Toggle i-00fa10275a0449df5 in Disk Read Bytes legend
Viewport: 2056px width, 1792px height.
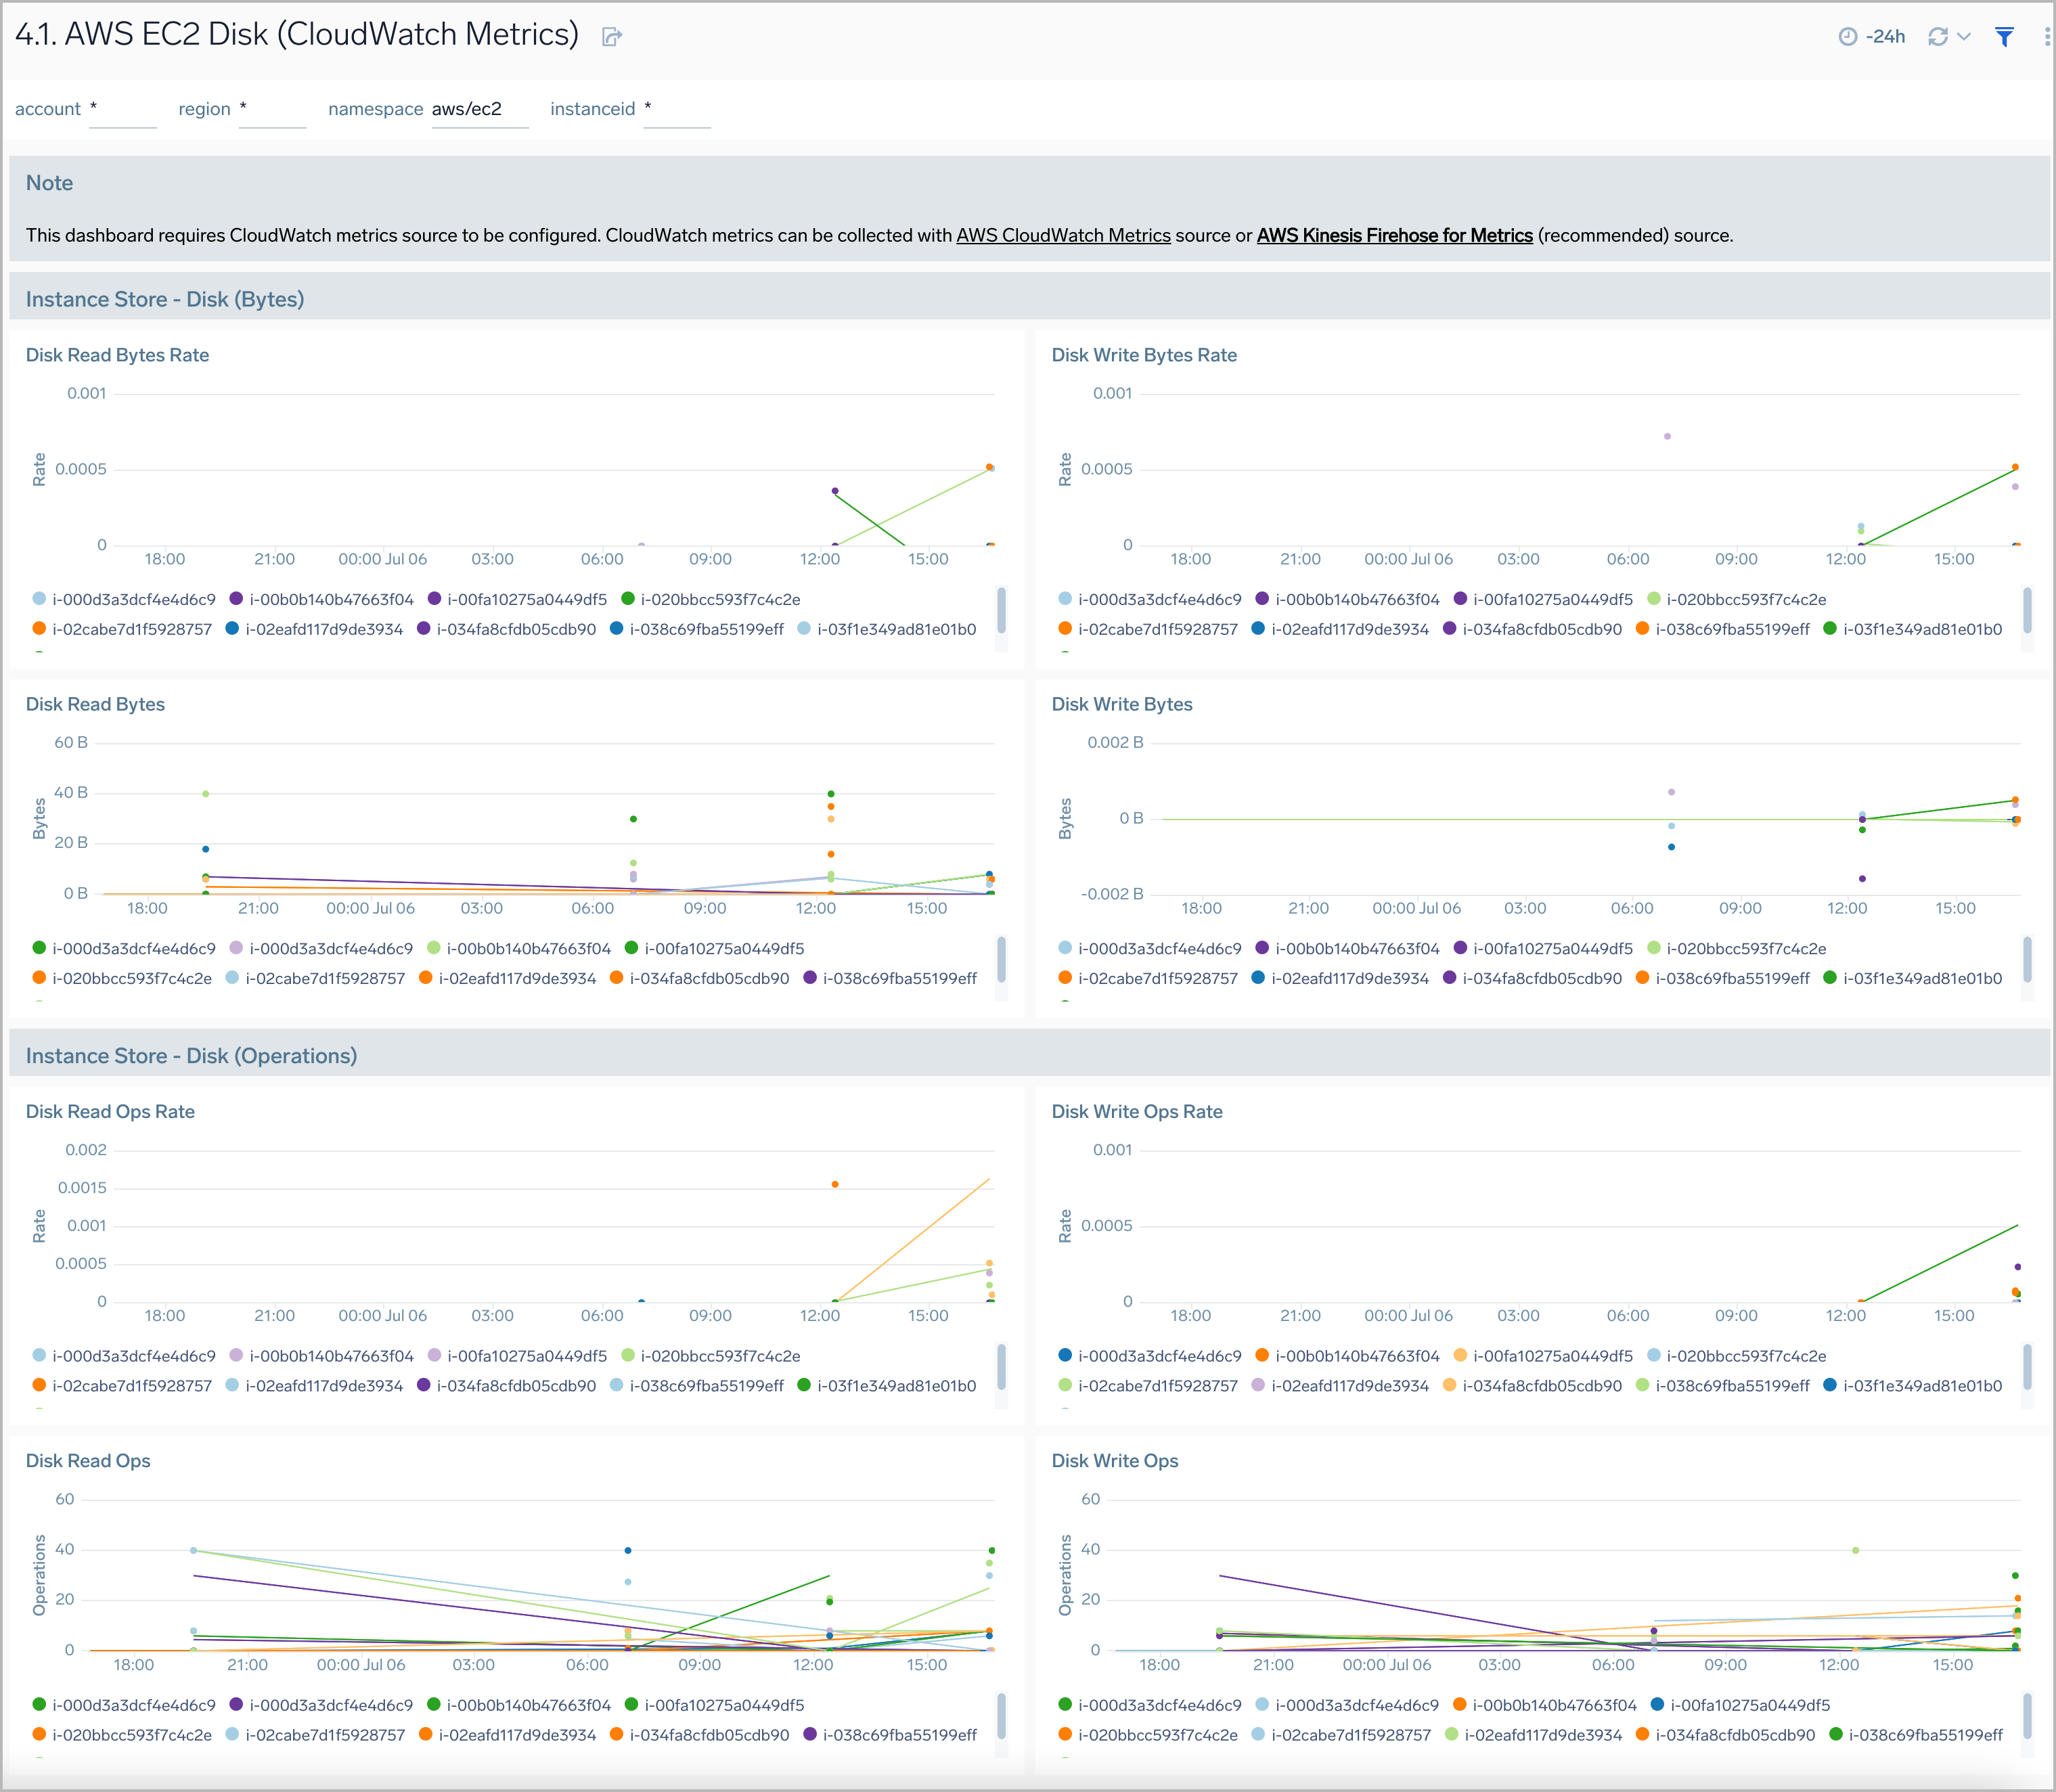(714, 948)
